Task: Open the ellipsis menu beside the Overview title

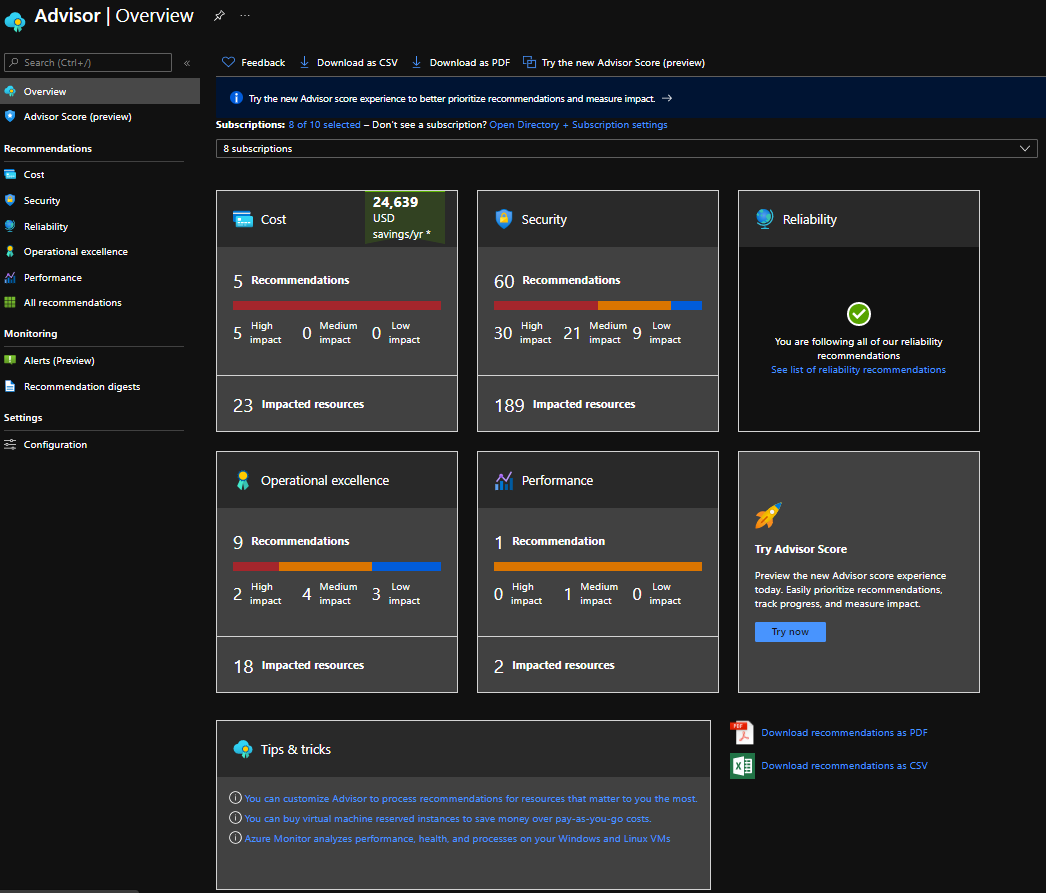Action: point(245,15)
